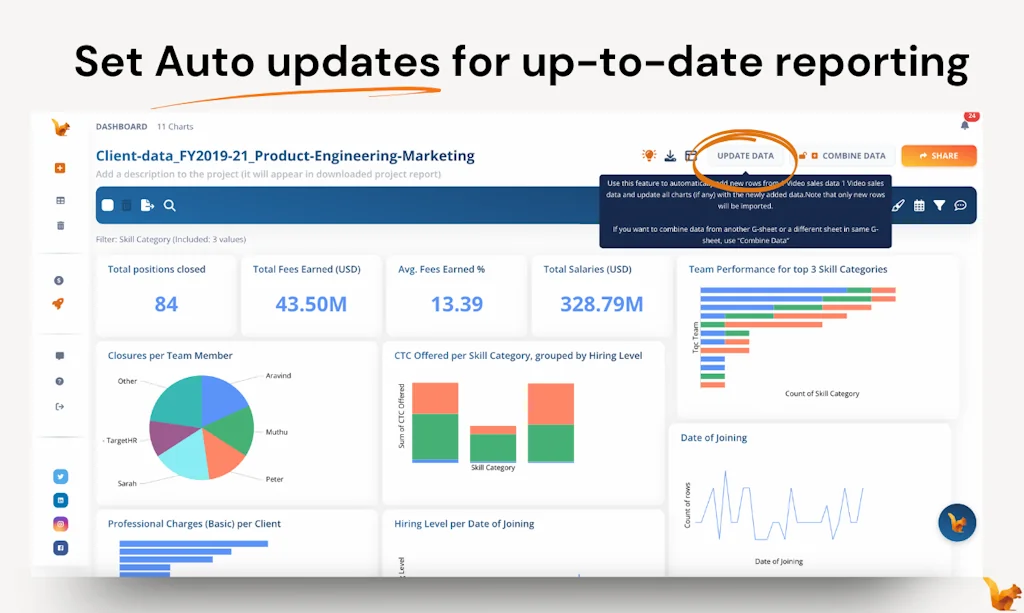Screen dimensions: 1024x613
Task: Click the calendar icon in toolbar
Action: (919, 206)
